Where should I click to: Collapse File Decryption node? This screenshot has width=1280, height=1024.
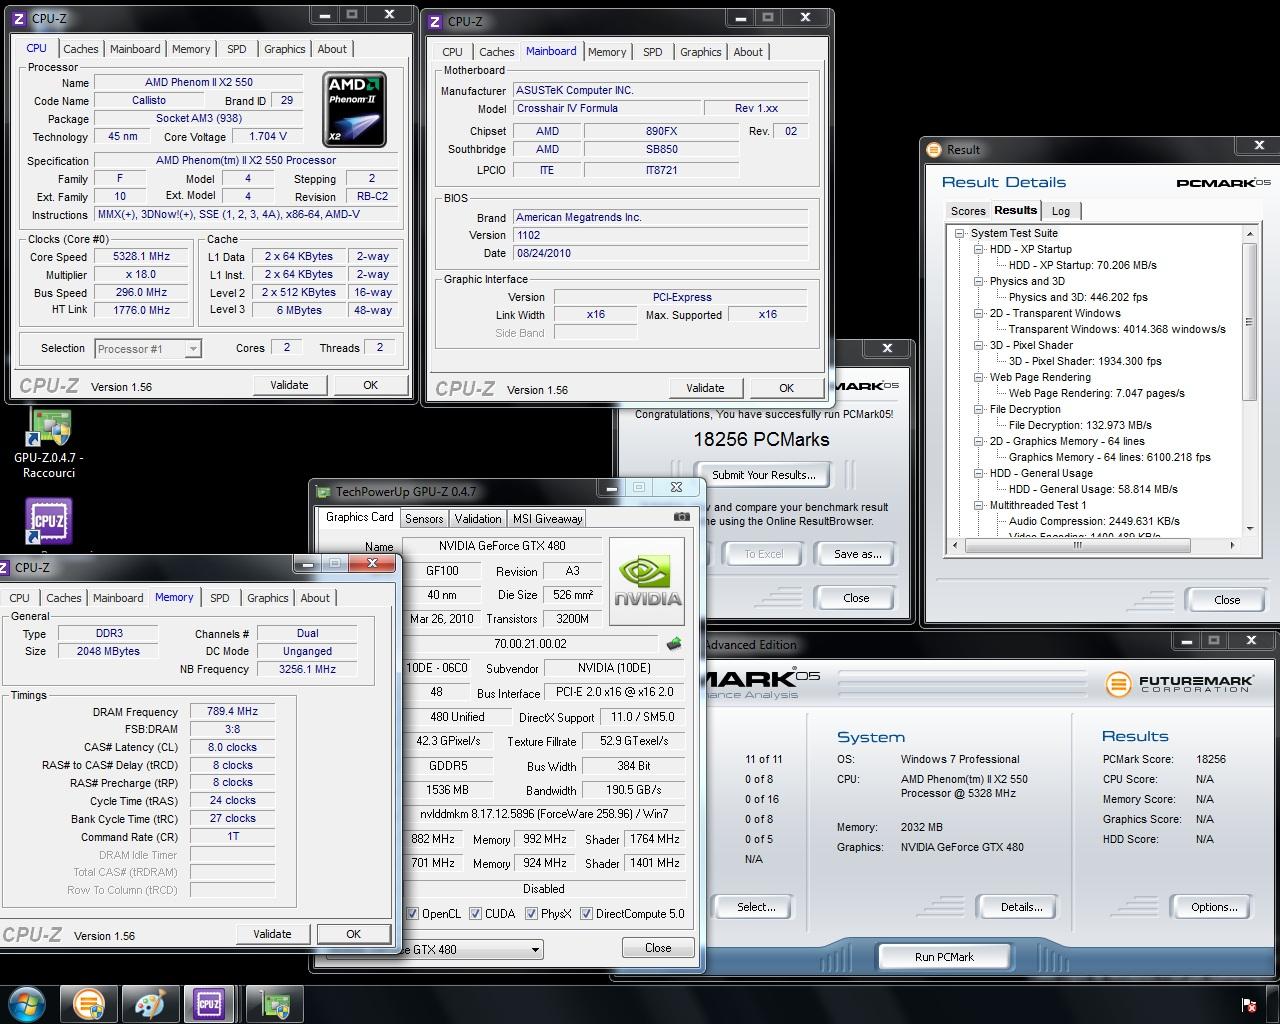pos(980,409)
